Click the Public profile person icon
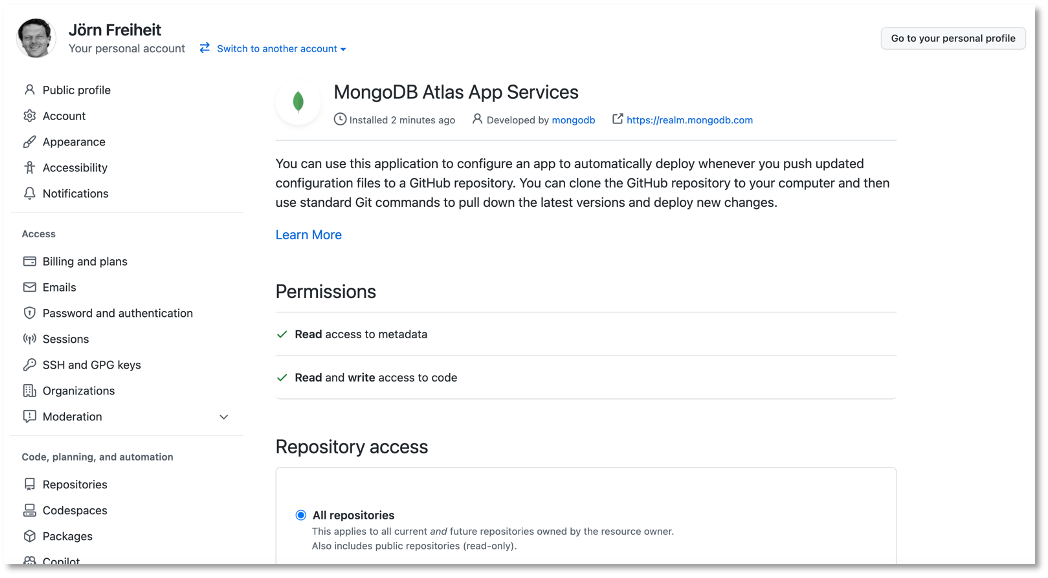This screenshot has height=578, width=1048. pos(29,90)
